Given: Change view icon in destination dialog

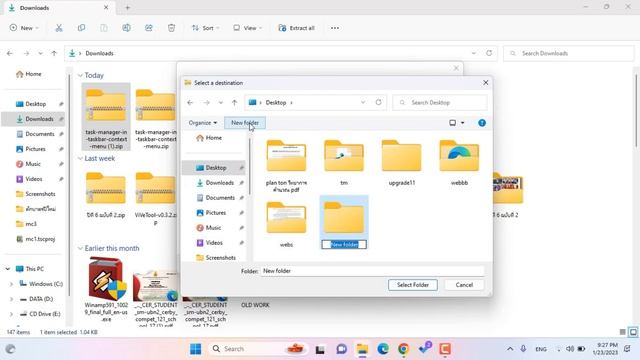Looking at the screenshot, I should [453, 122].
